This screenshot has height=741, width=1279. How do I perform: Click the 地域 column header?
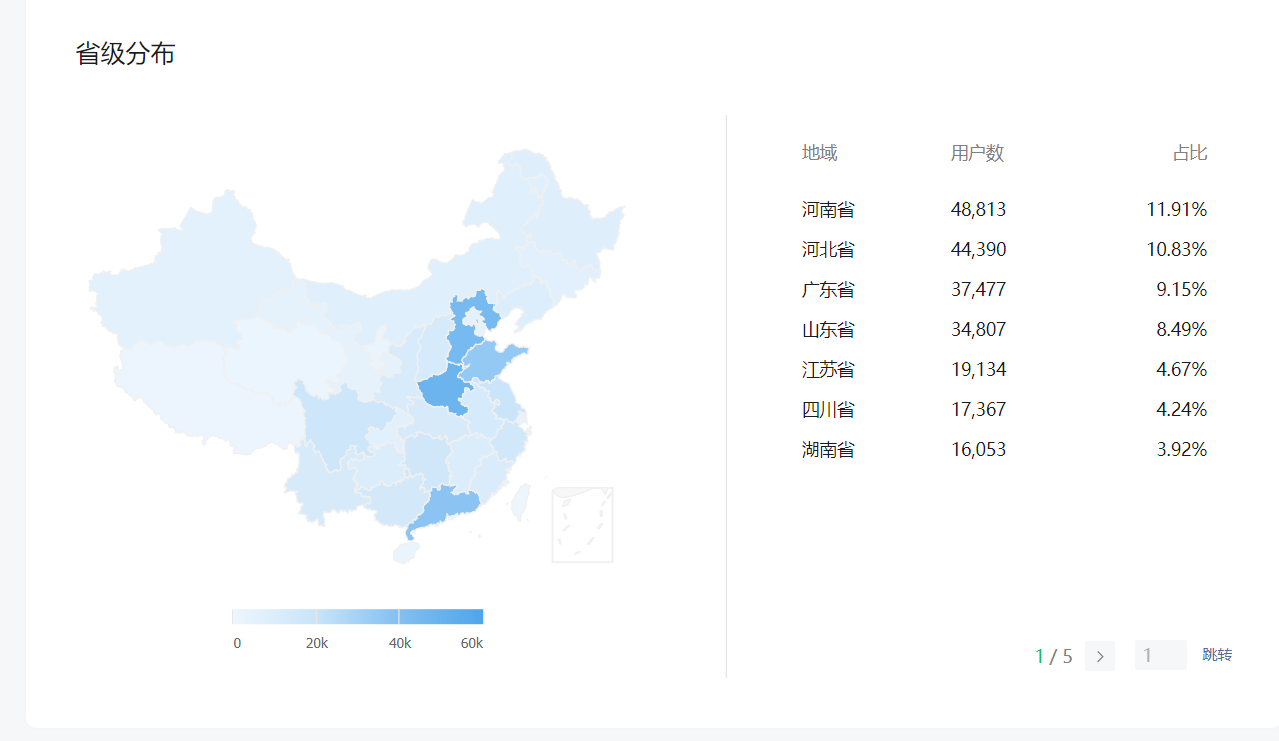point(819,153)
